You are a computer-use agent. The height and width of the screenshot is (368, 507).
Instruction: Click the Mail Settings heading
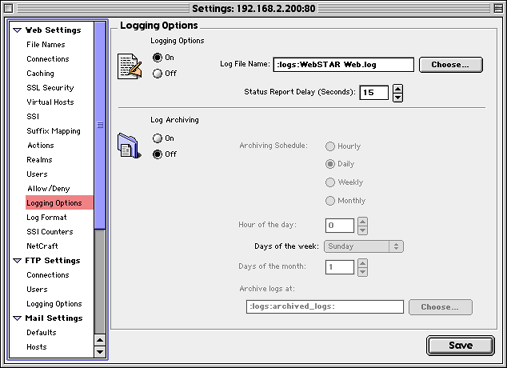(x=54, y=318)
